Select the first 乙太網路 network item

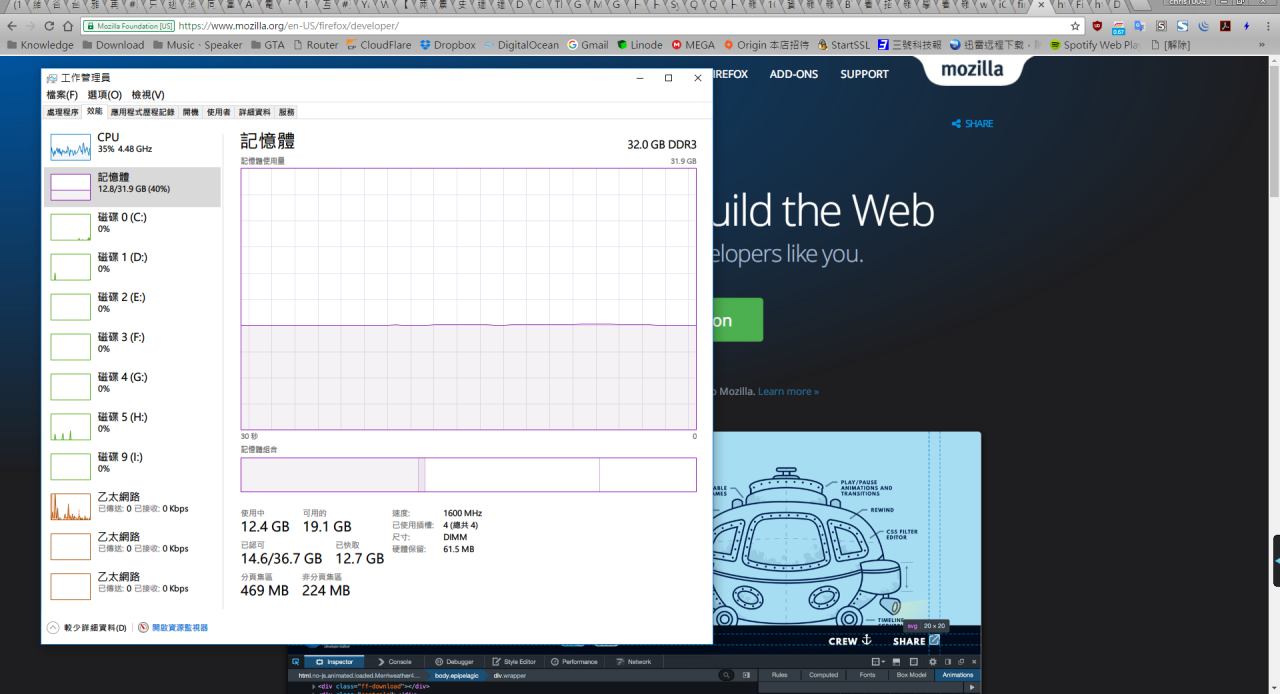click(x=132, y=506)
